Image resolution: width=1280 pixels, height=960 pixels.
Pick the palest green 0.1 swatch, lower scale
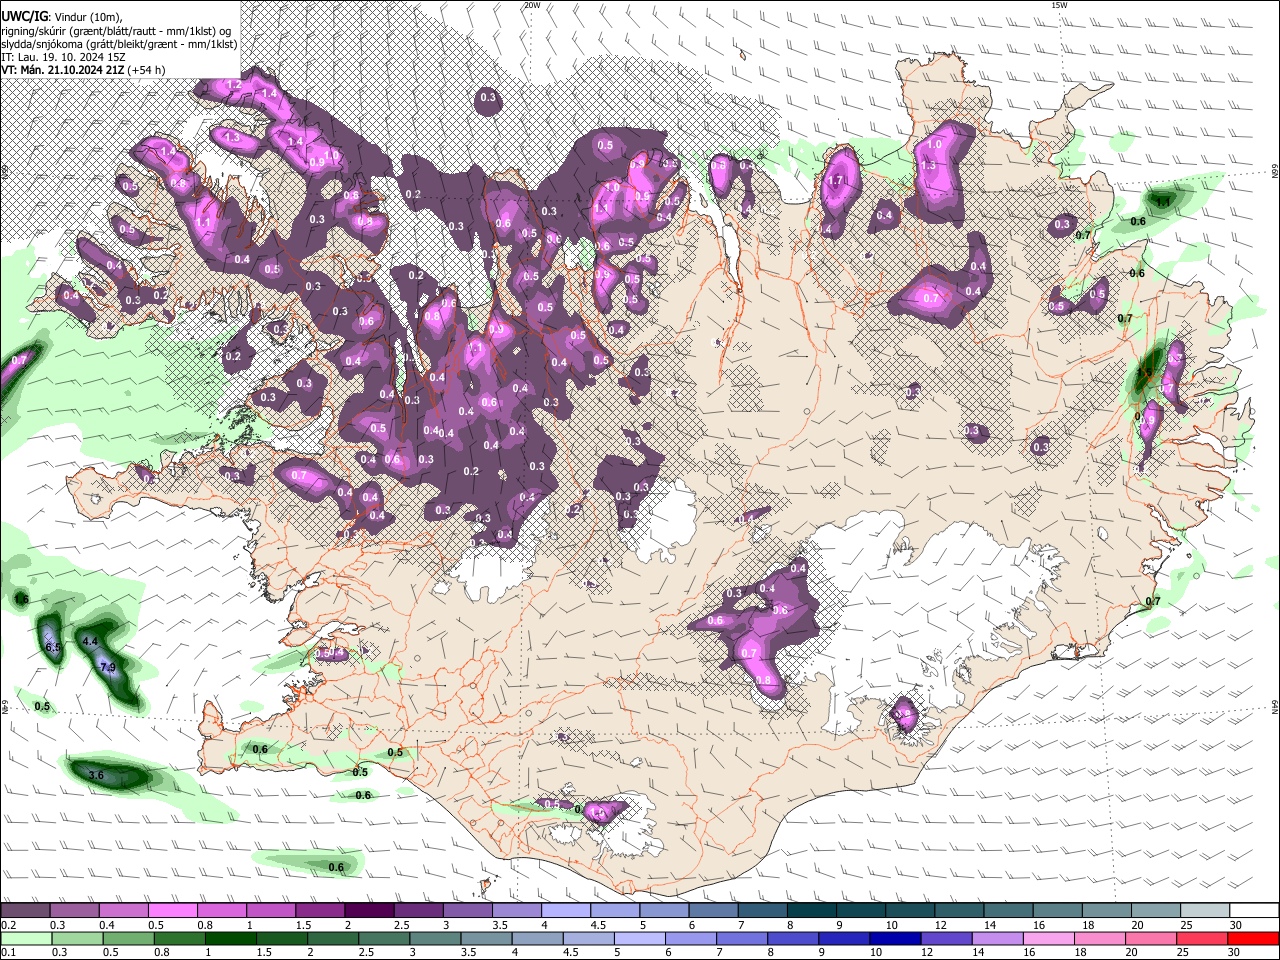(26, 938)
